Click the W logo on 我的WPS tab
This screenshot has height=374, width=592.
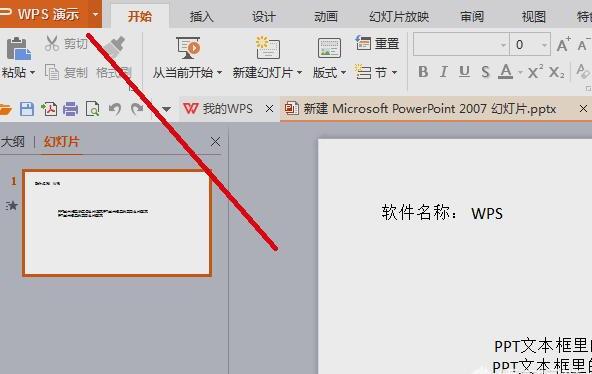pyautogui.click(x=190, y=109)
